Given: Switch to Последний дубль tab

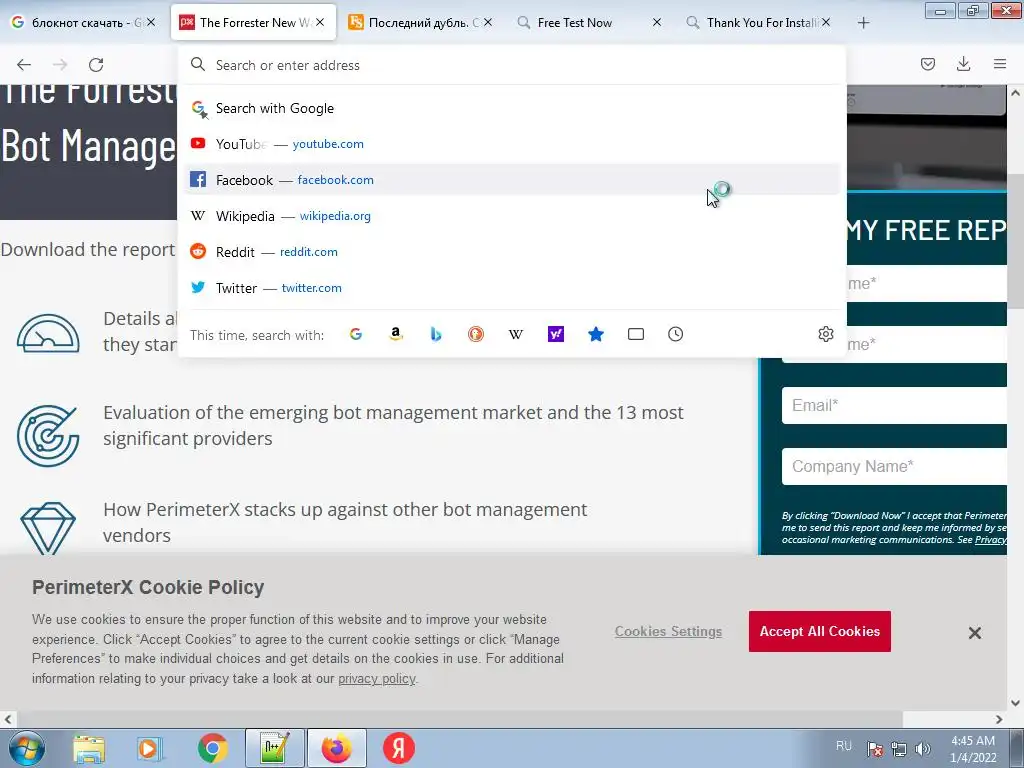Looking at the screenshot, I should [421, 22].
